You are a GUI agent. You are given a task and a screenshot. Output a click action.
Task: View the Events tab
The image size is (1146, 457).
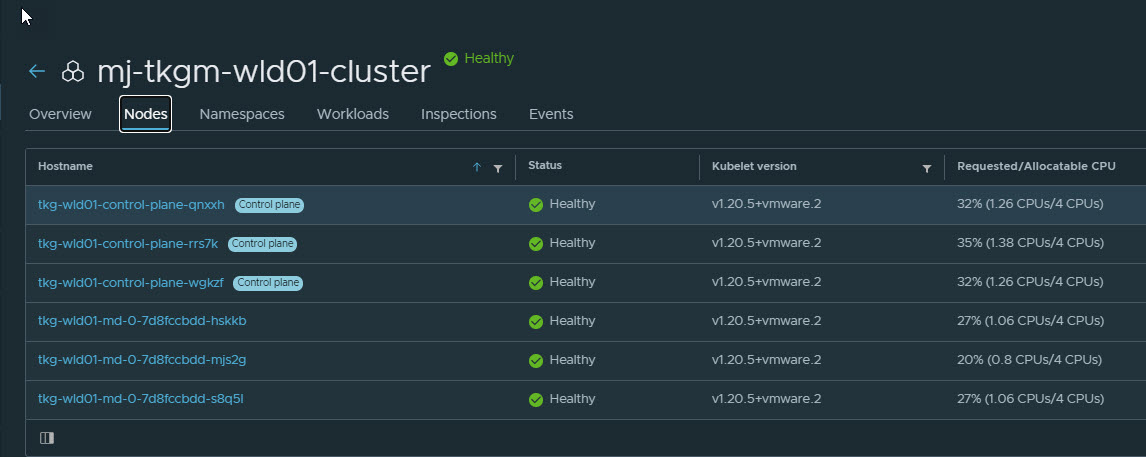tap(551, 114)
